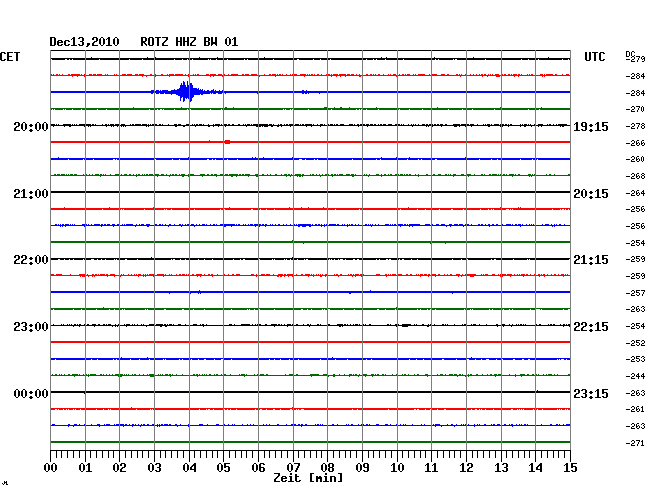Select the 23:00 CET time label
The width and height of the screenshot is (650, 494).
click(31, 327)
